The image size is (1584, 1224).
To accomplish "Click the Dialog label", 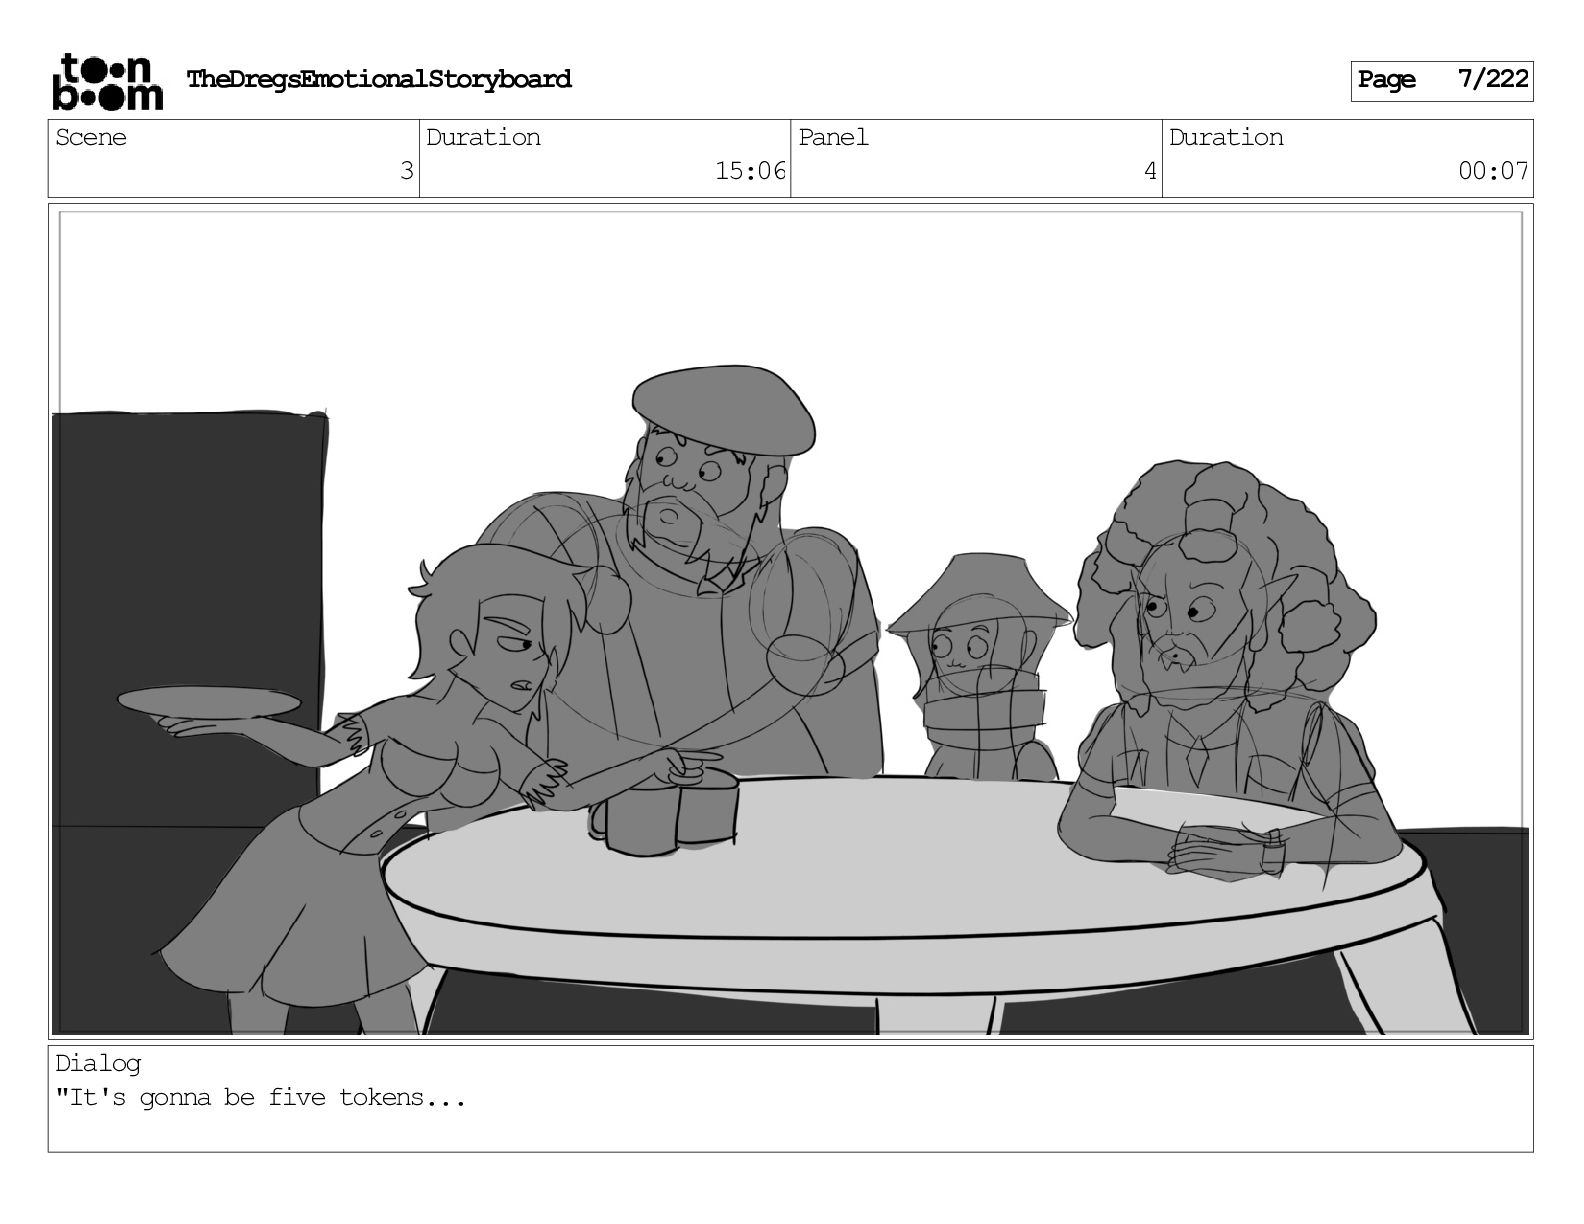I will pyautogui.click(x=98, y=1064).
